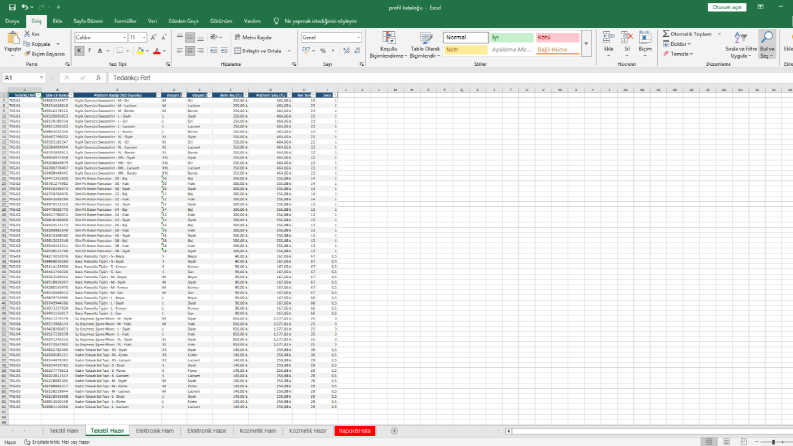Cut selection with Kes scissors

32,34
